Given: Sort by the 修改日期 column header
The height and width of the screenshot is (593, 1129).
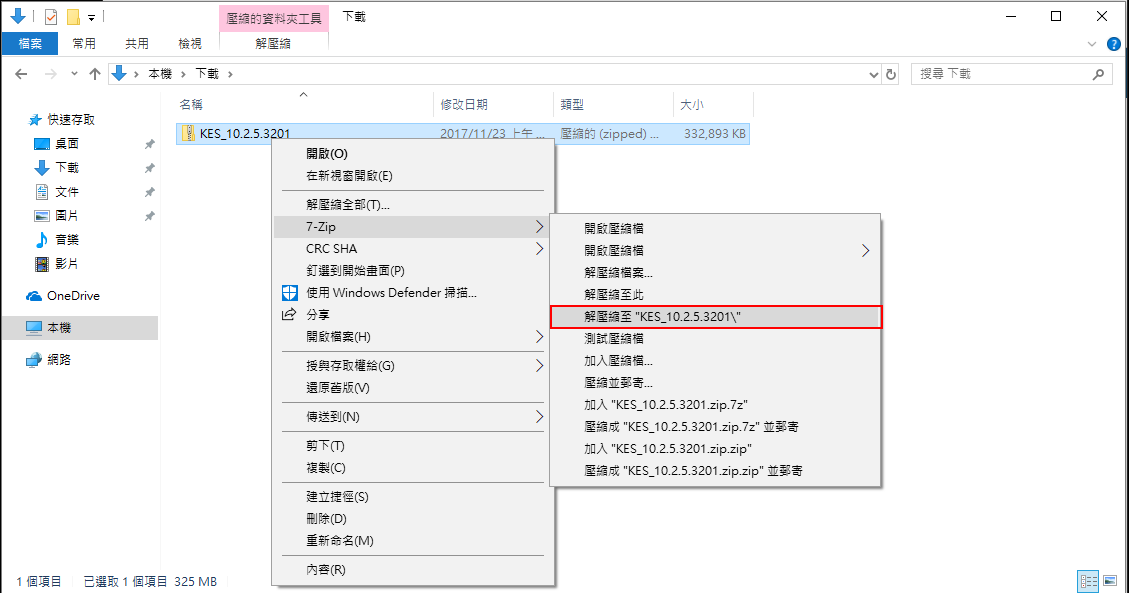Looking at the screenshot, I should click(x=465, y=104).
